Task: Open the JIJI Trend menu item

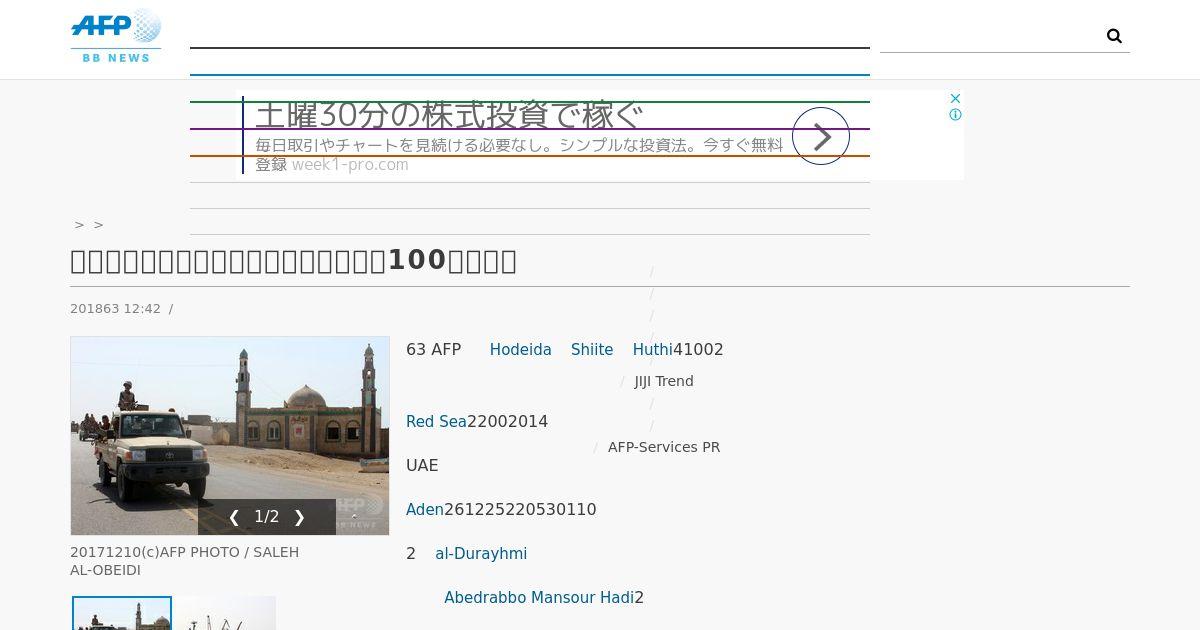Action: 664,381
